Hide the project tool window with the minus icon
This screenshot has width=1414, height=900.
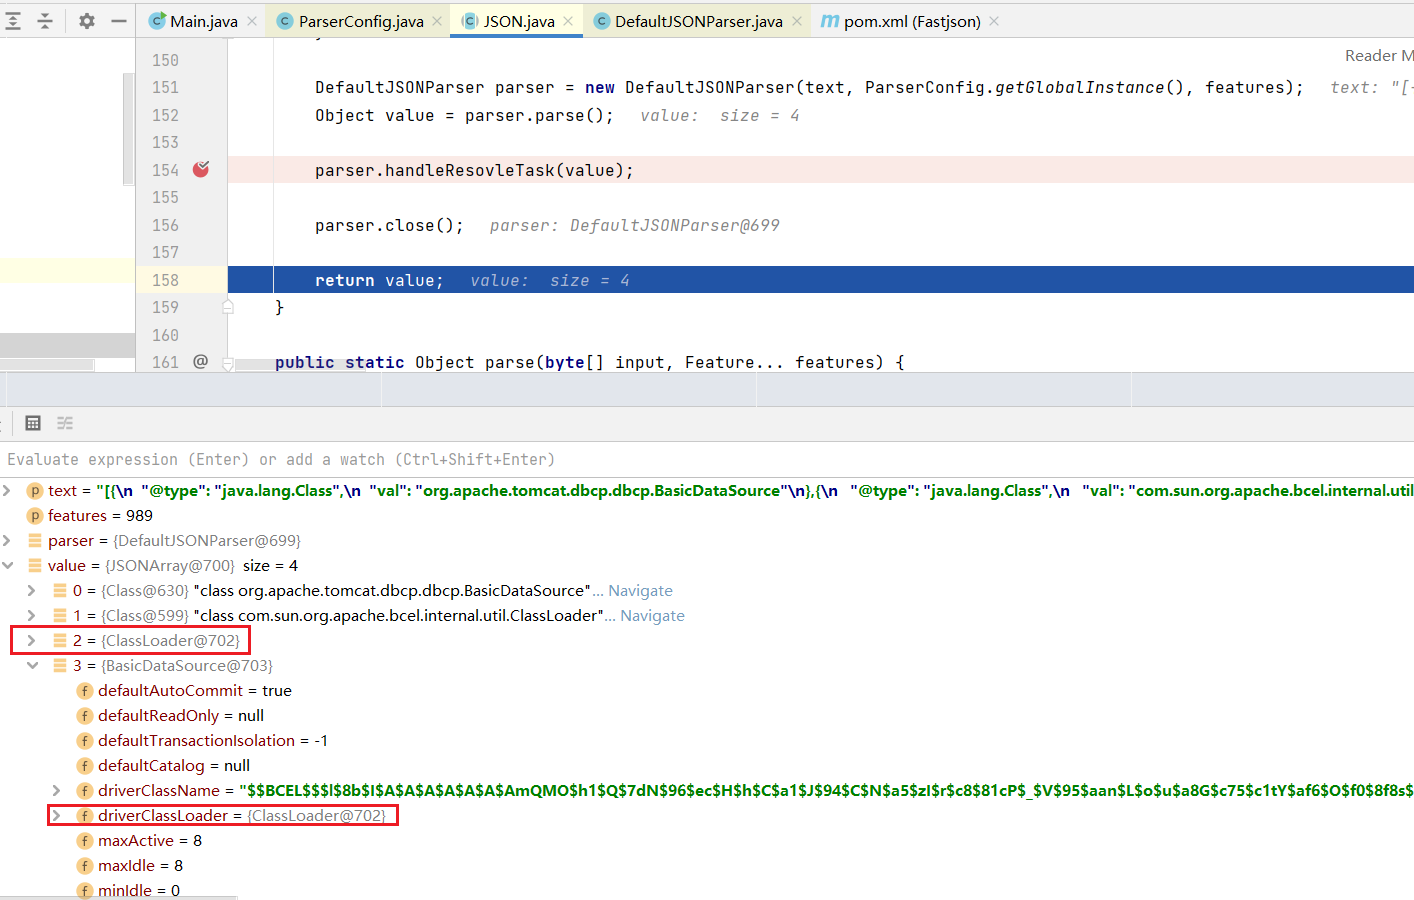pos(119,21)
